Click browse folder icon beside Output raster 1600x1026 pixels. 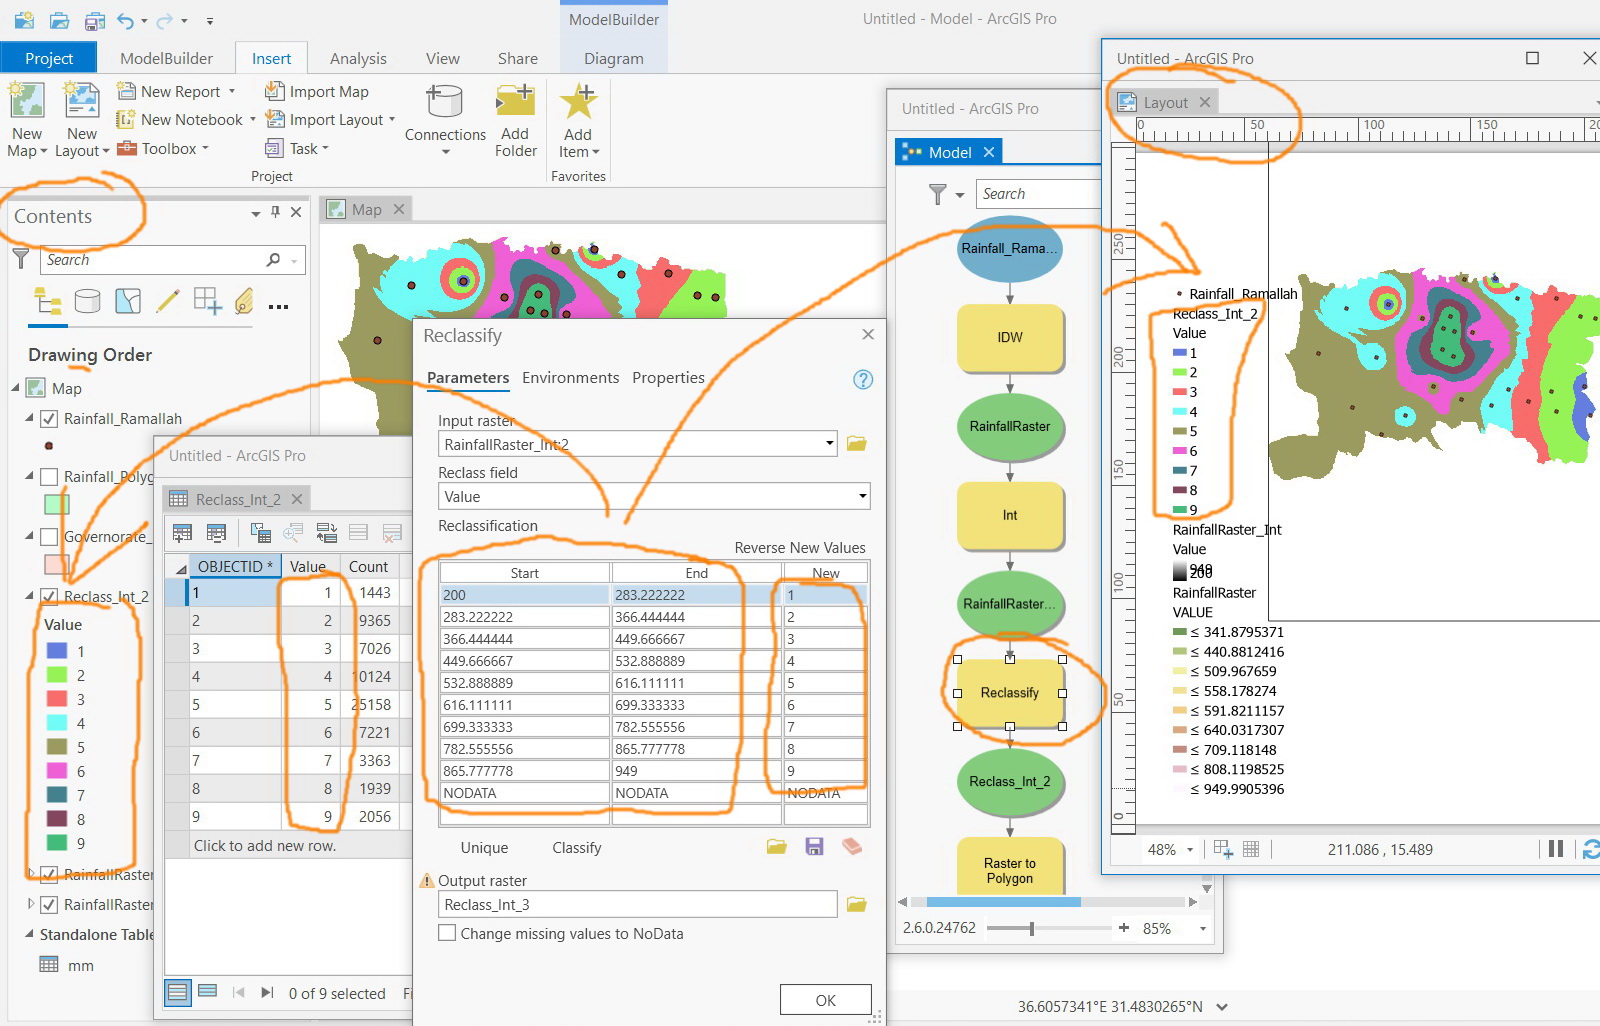pyautogui.click(x=857, y=904)
